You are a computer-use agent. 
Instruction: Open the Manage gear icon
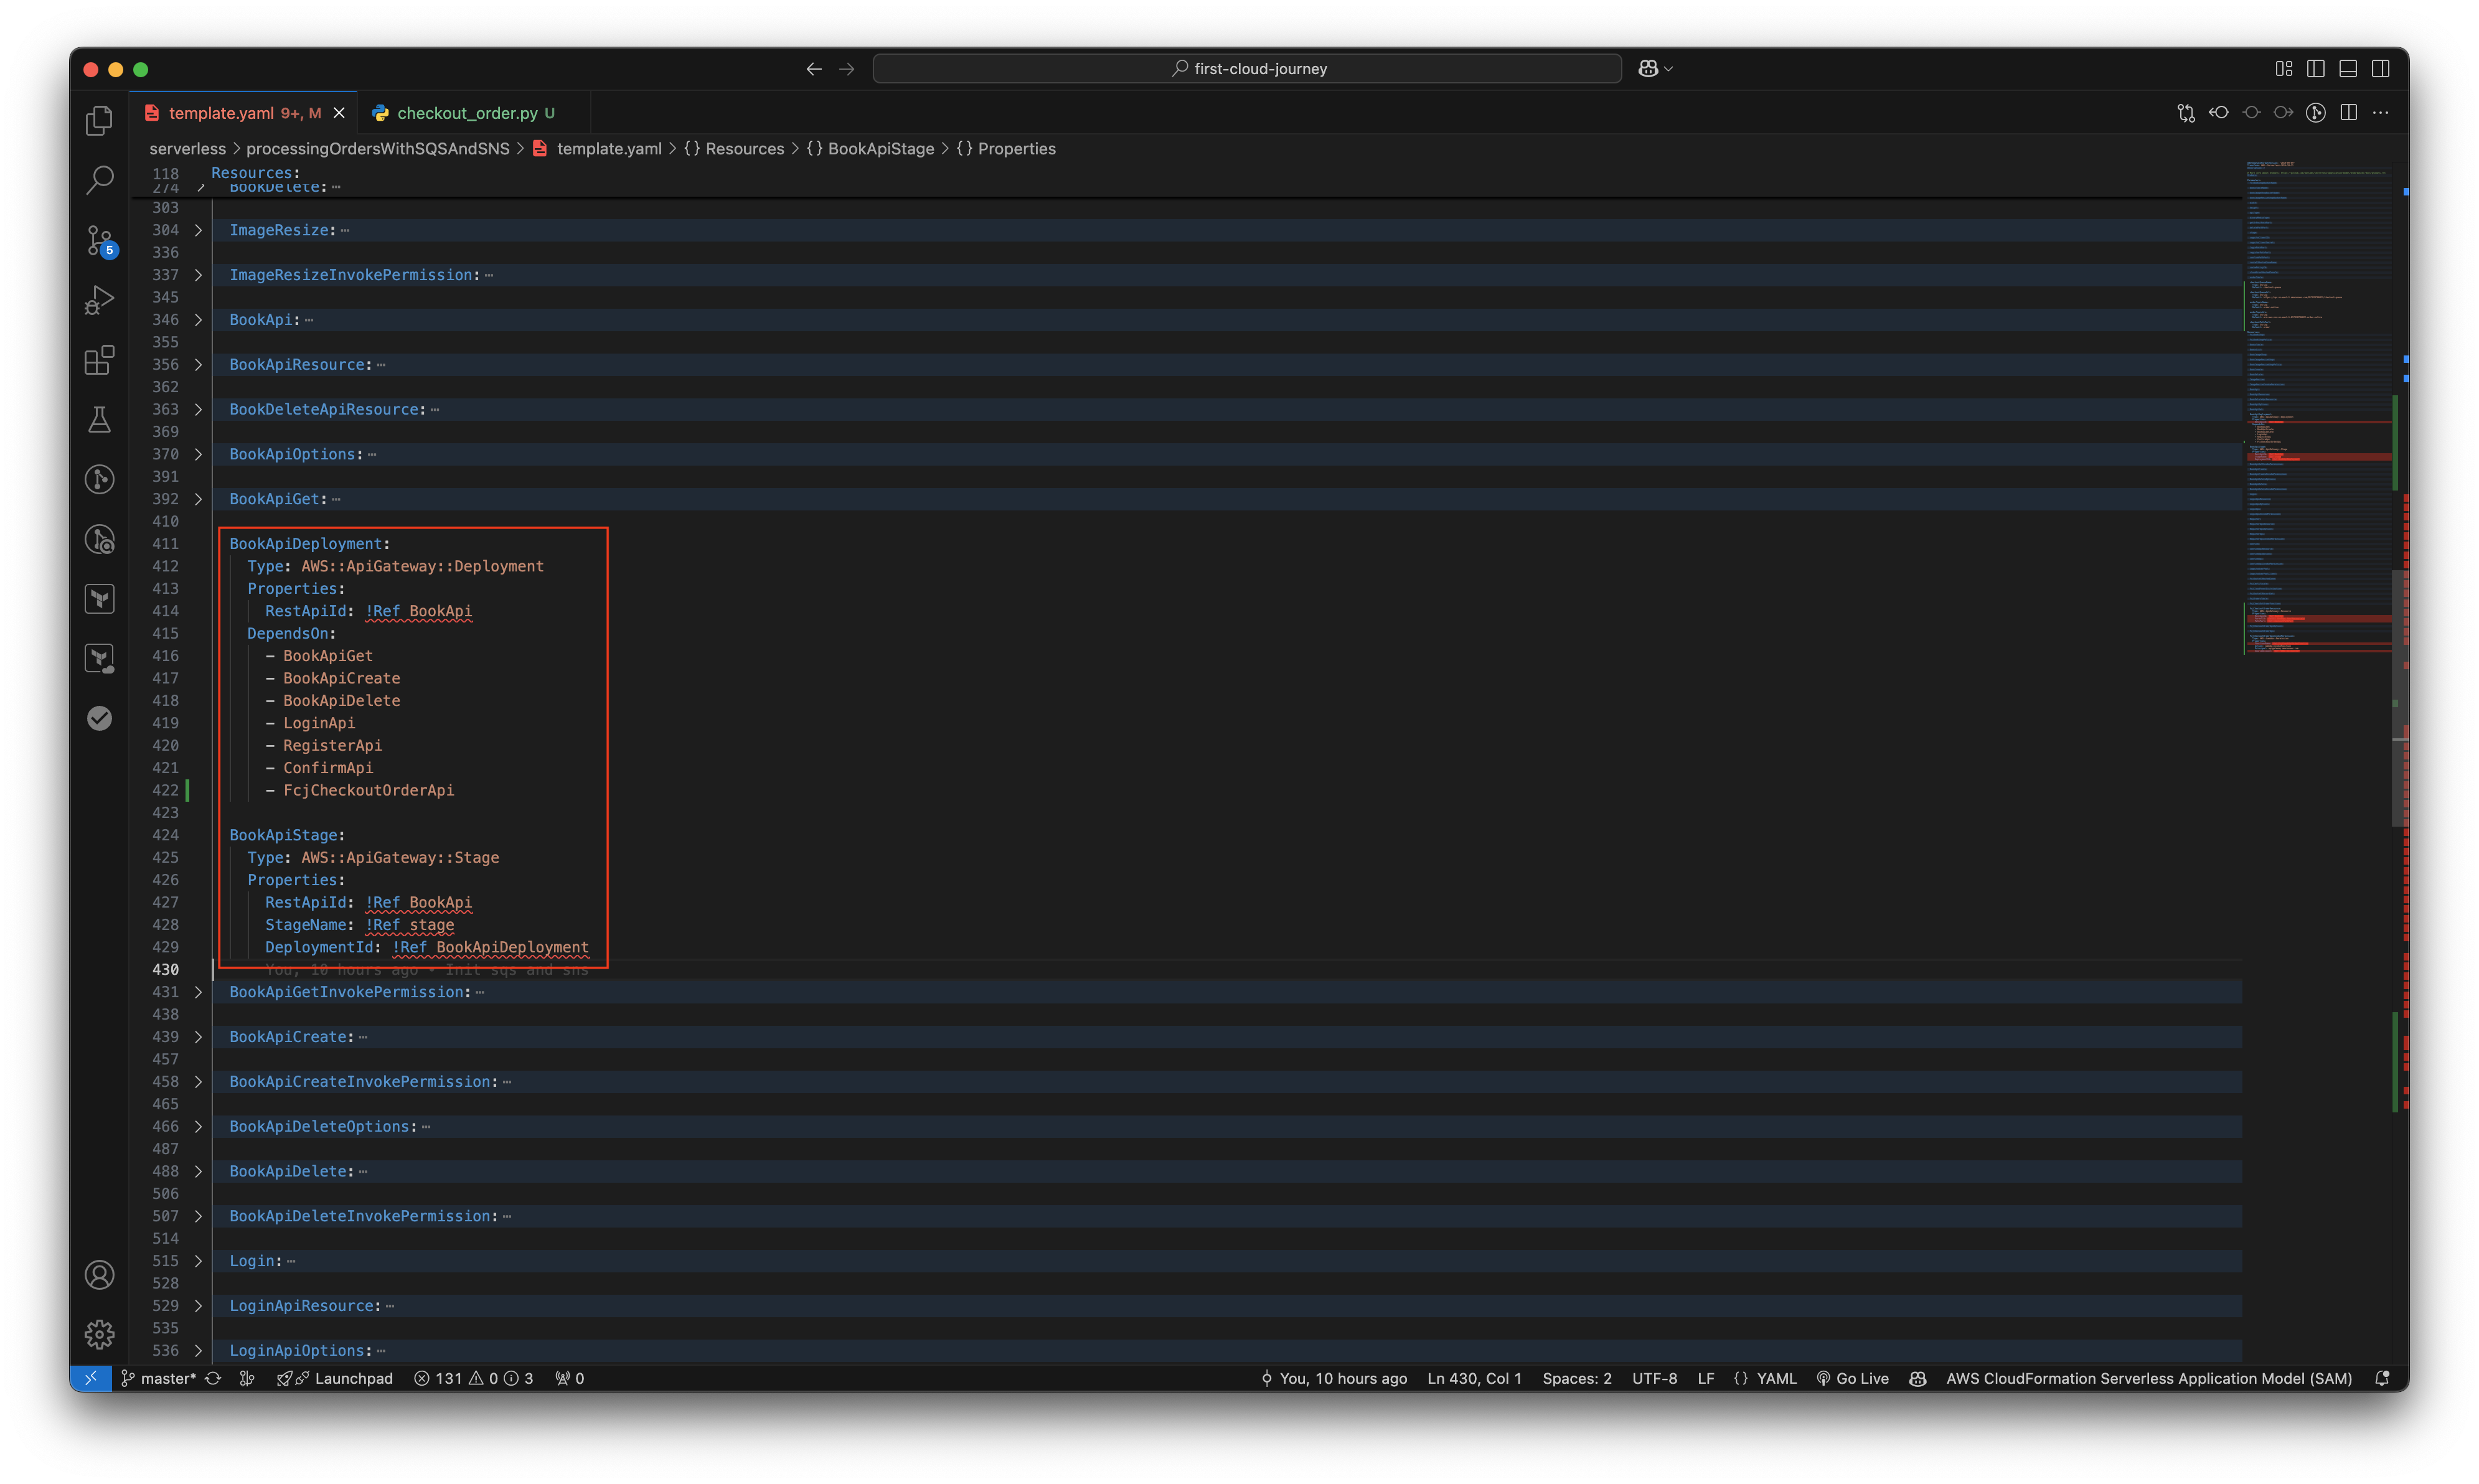(x=99, y=1334)
